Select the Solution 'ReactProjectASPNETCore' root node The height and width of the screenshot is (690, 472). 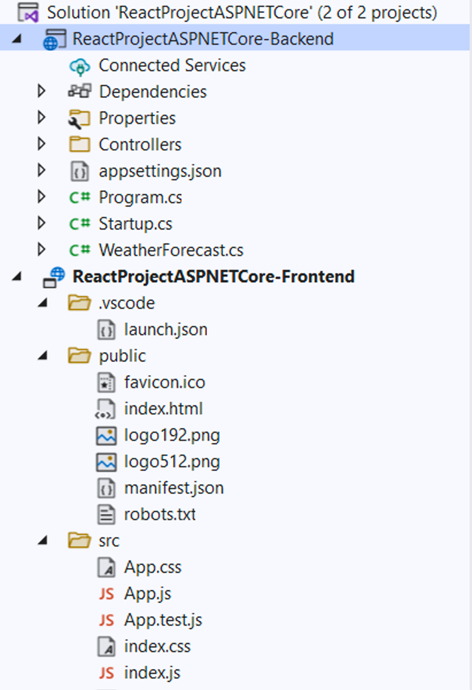[x=242, y=13]
